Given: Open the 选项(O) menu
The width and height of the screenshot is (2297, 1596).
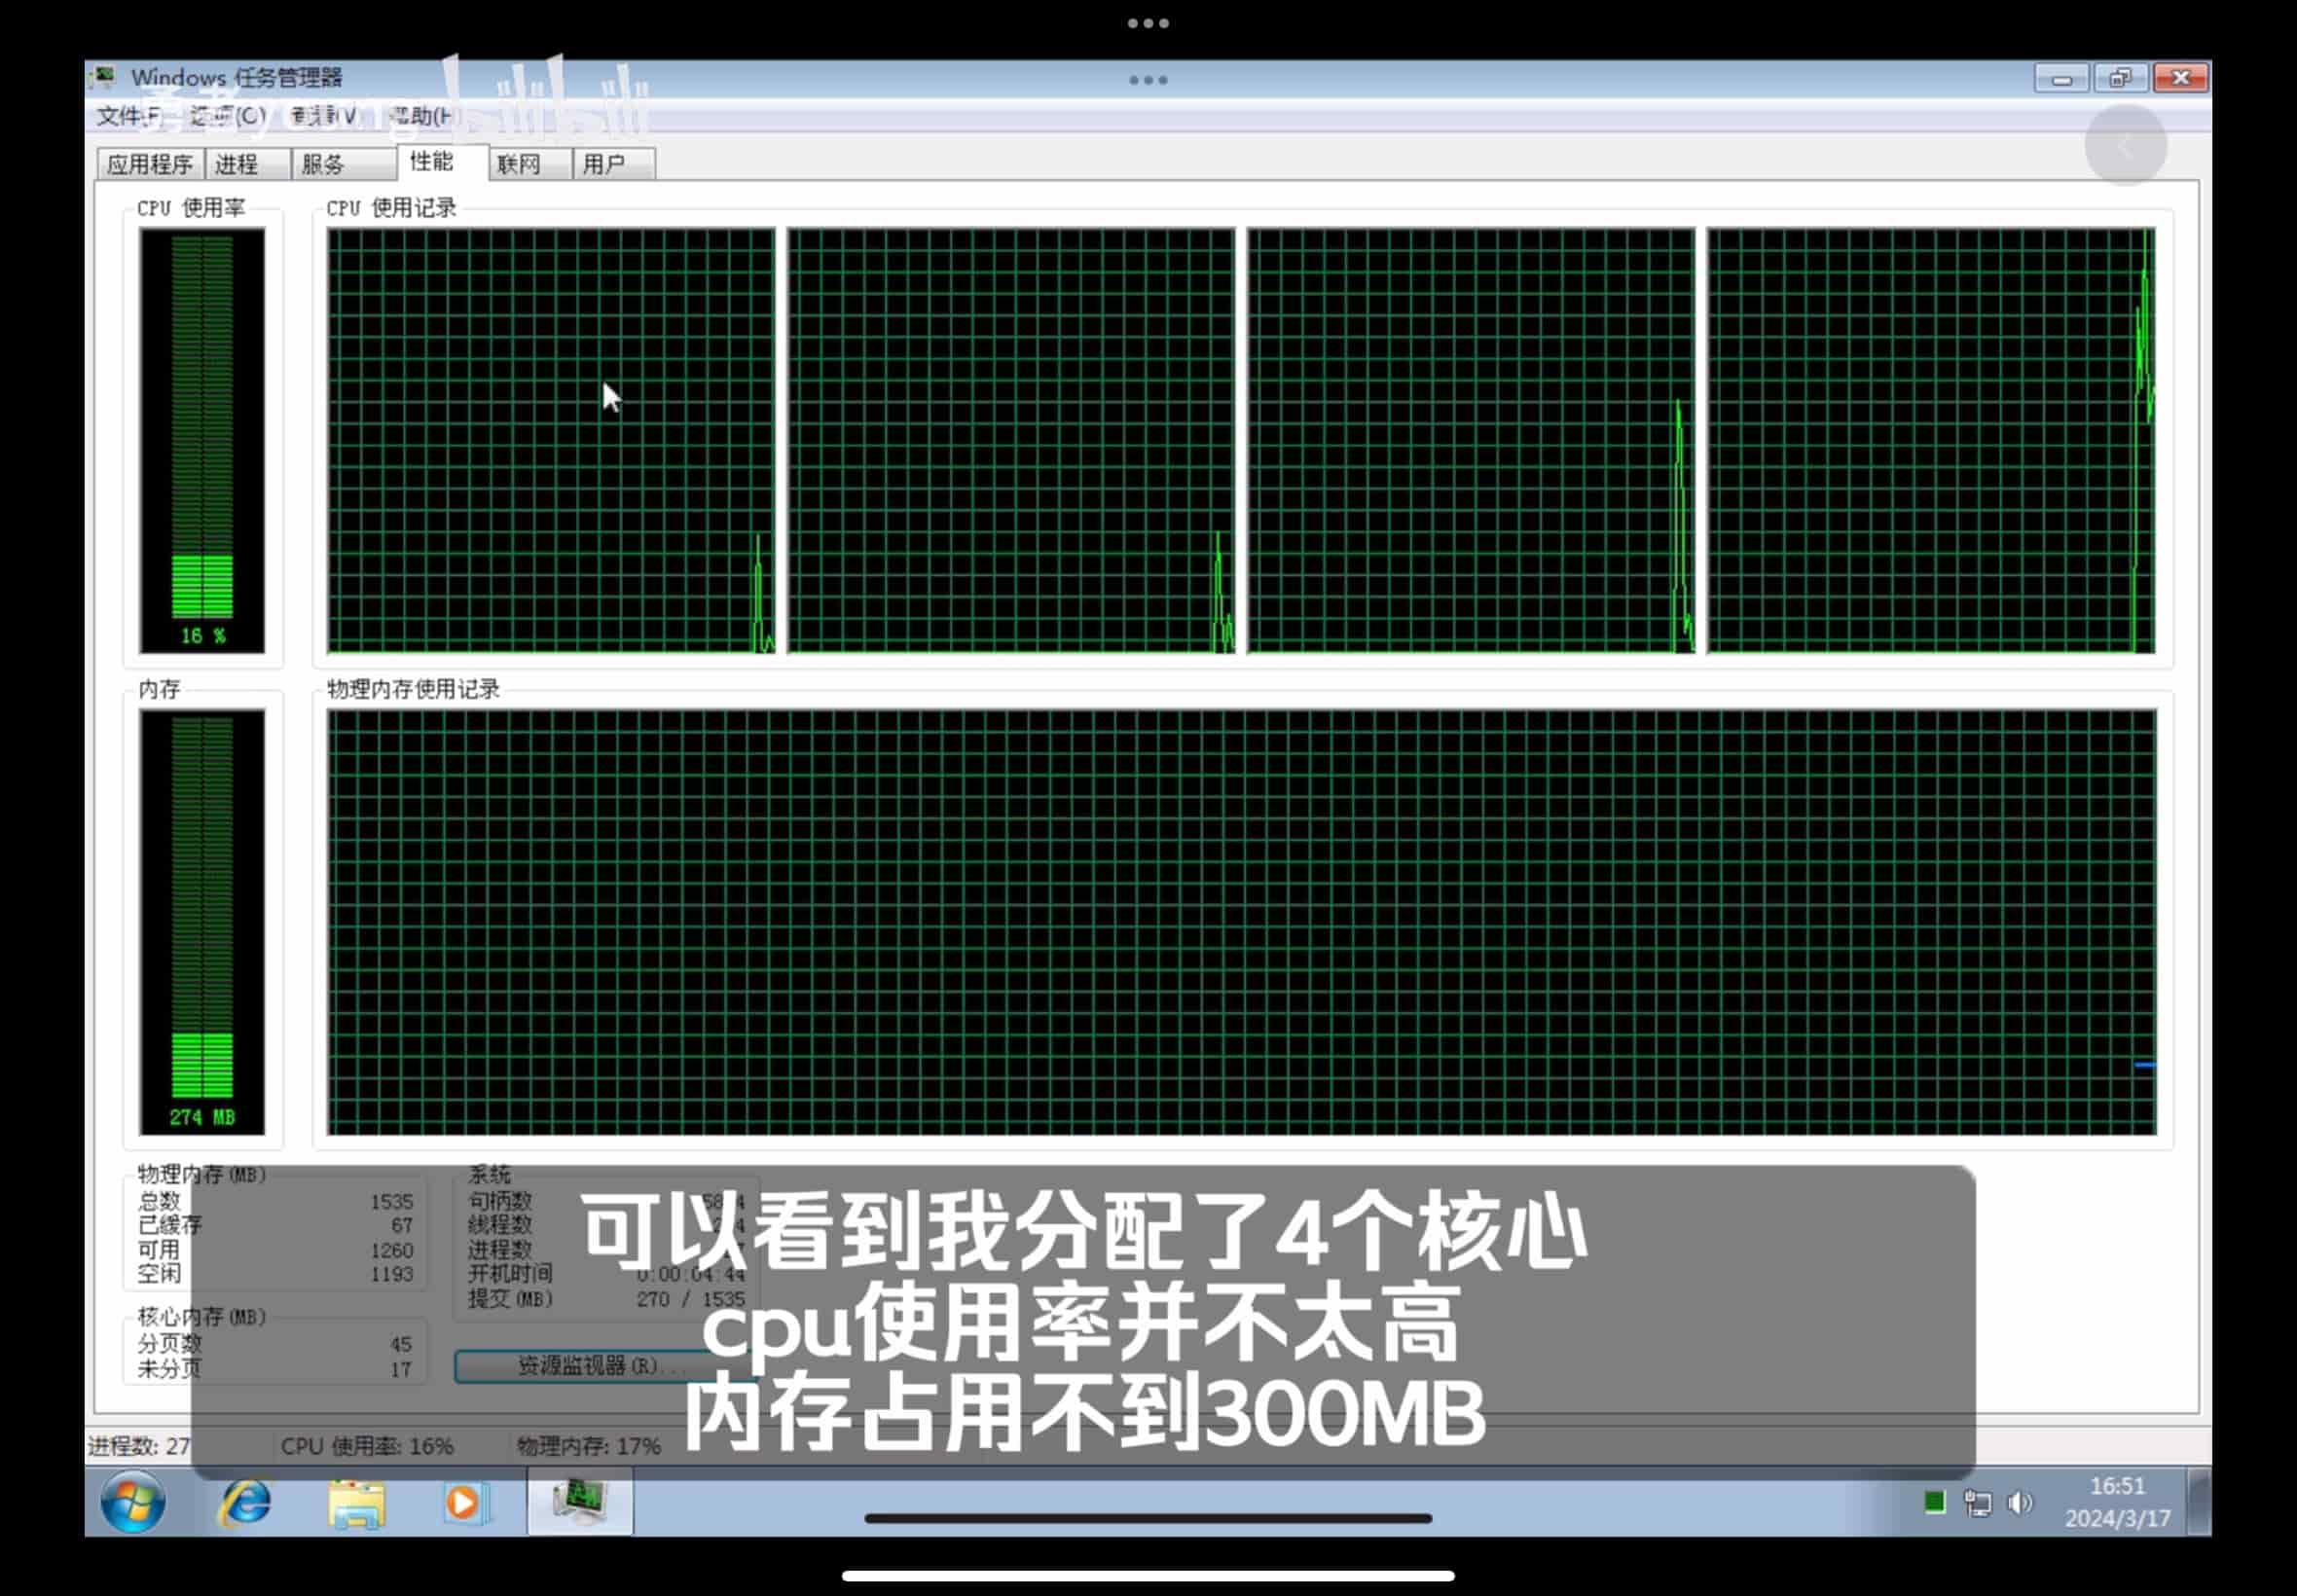Looking at the screenshot, I should pyautogui.click(x=228, y=116).
